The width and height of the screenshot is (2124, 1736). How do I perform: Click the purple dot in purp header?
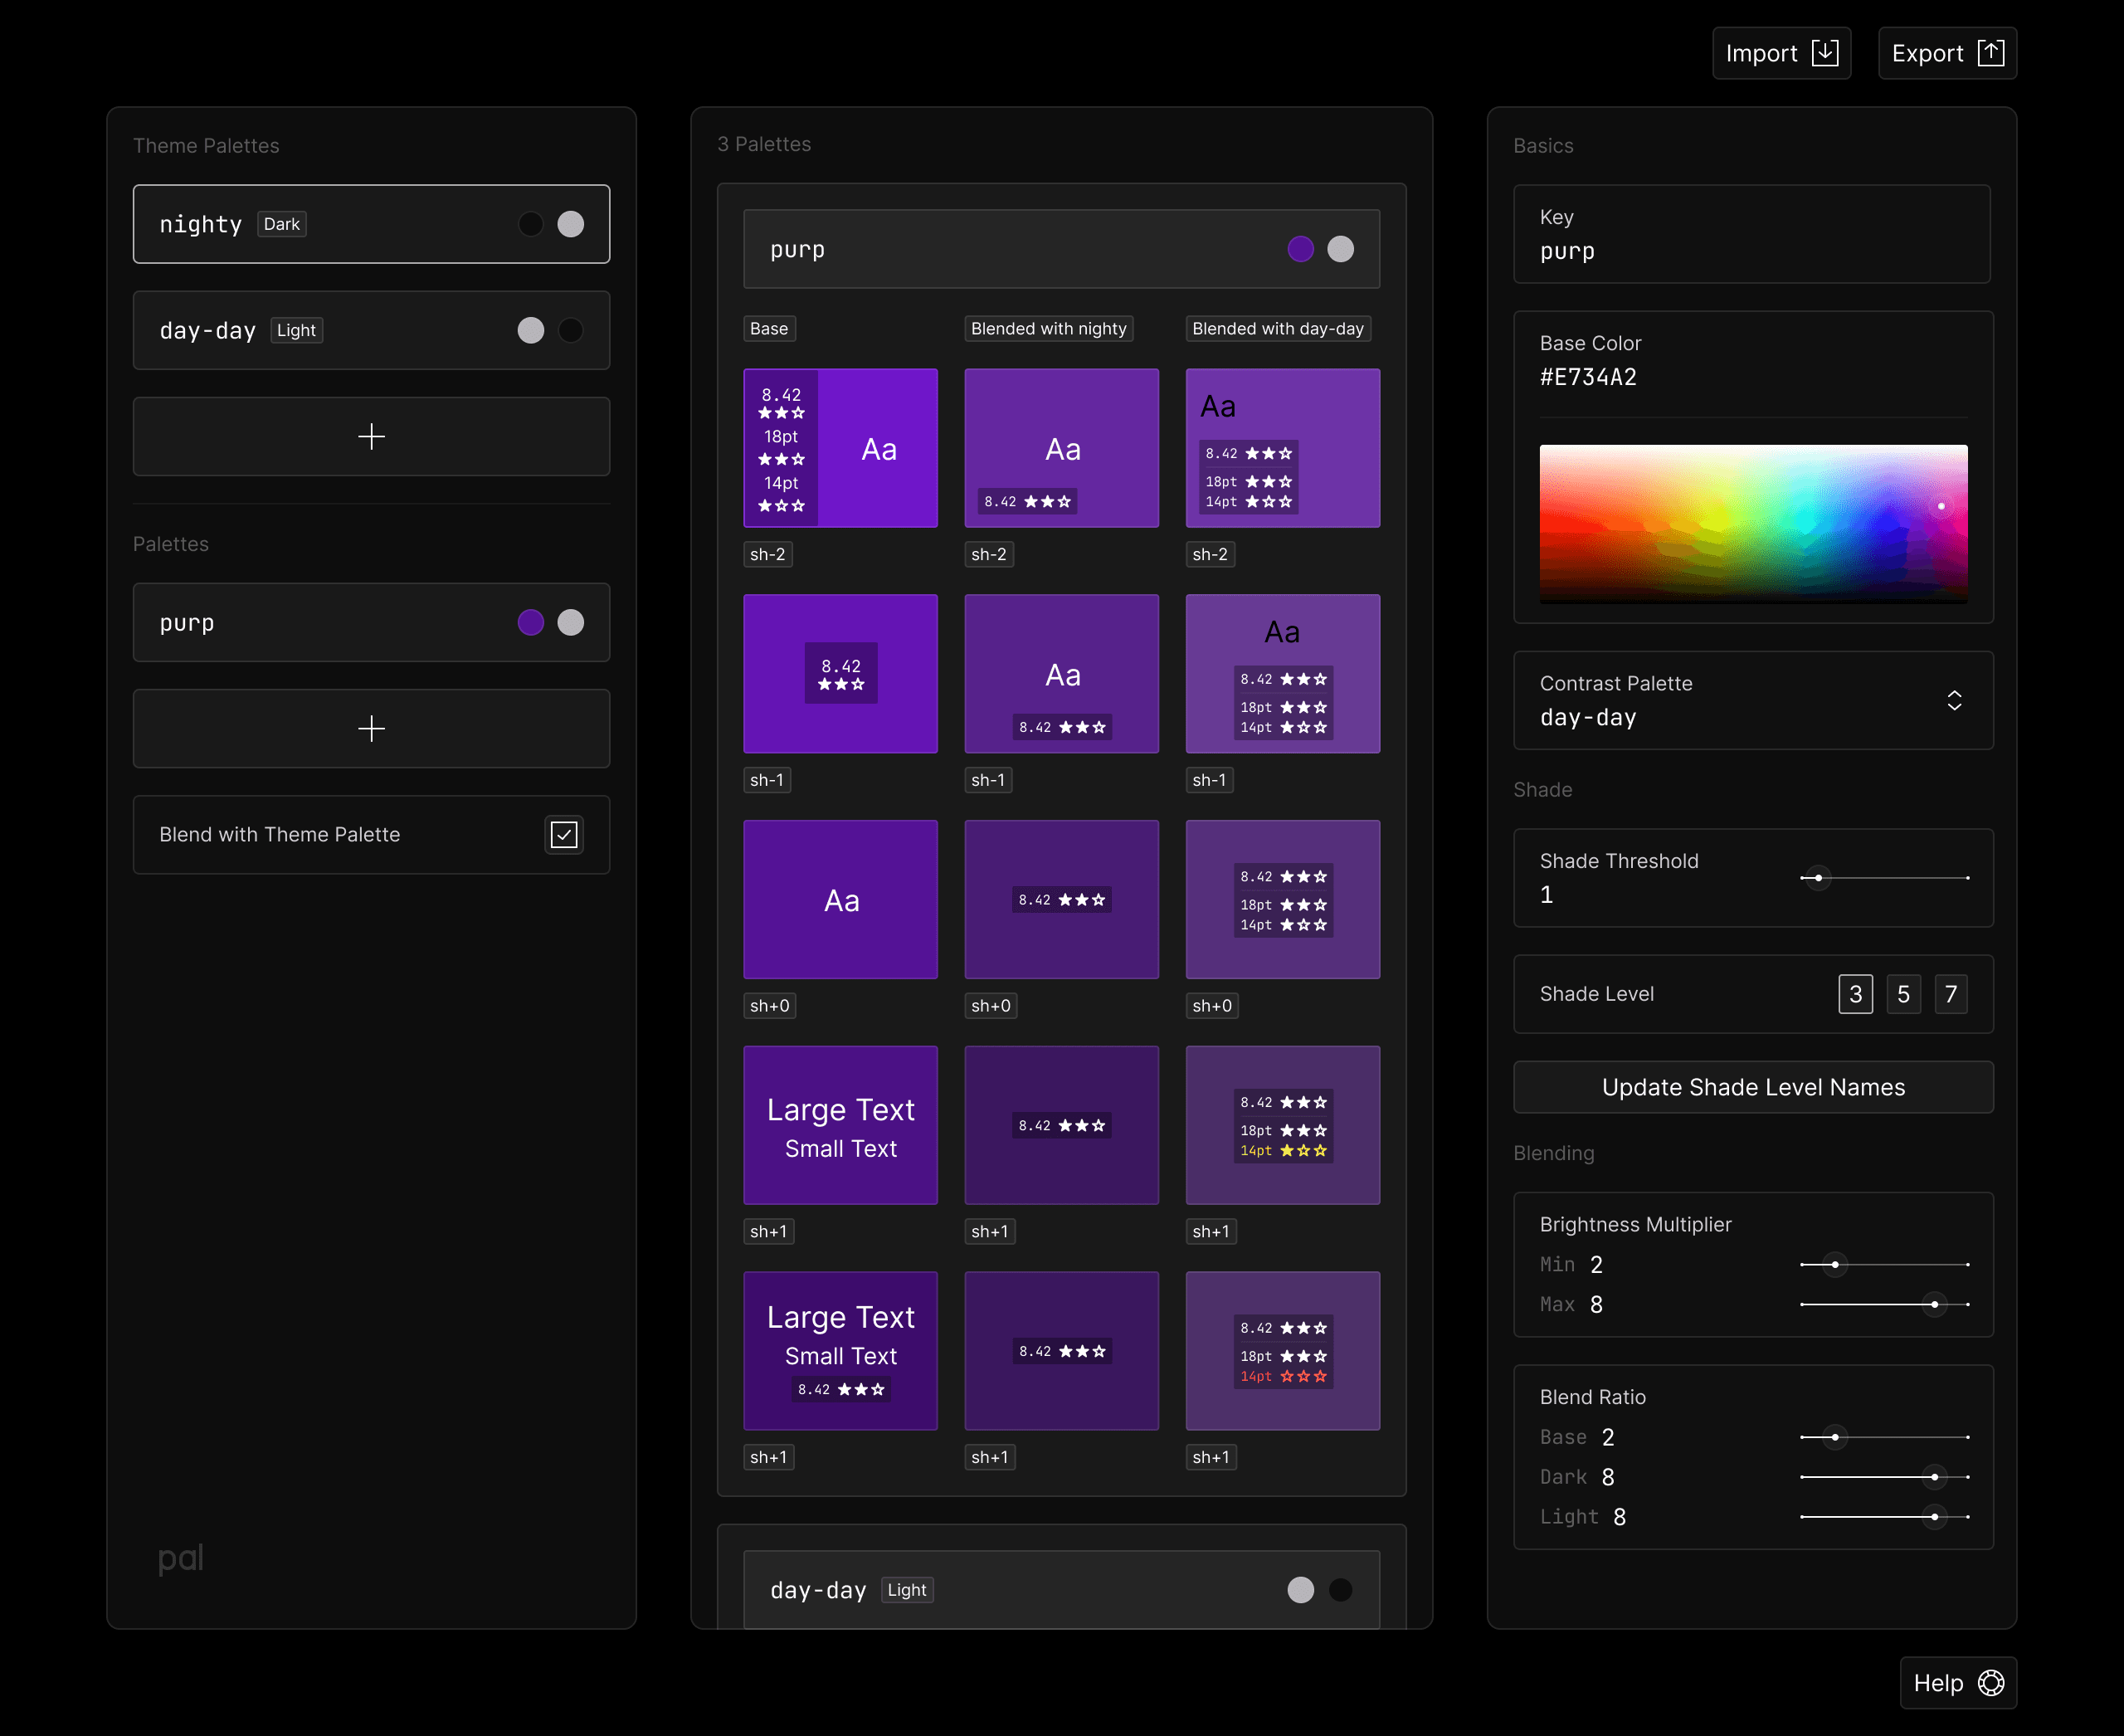[x=1300, y=249]
